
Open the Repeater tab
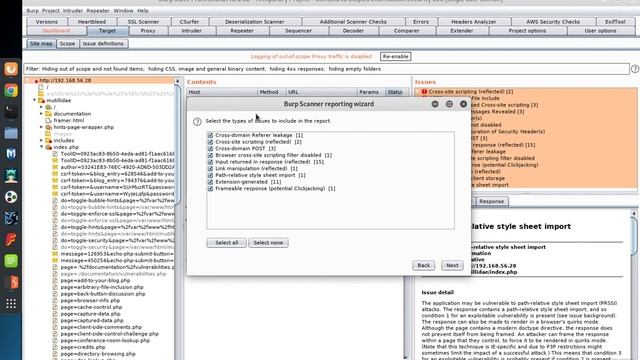pos(242,31)
